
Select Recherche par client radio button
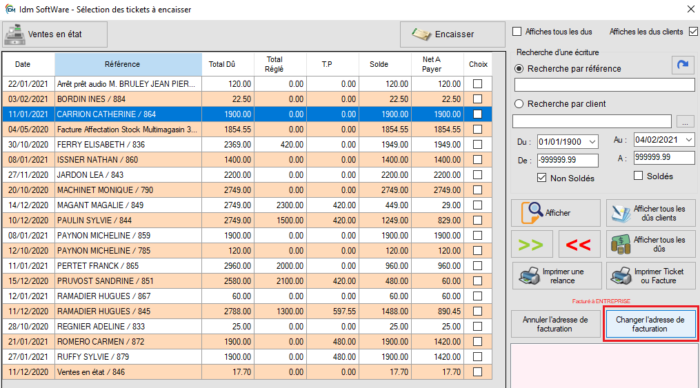519,104
